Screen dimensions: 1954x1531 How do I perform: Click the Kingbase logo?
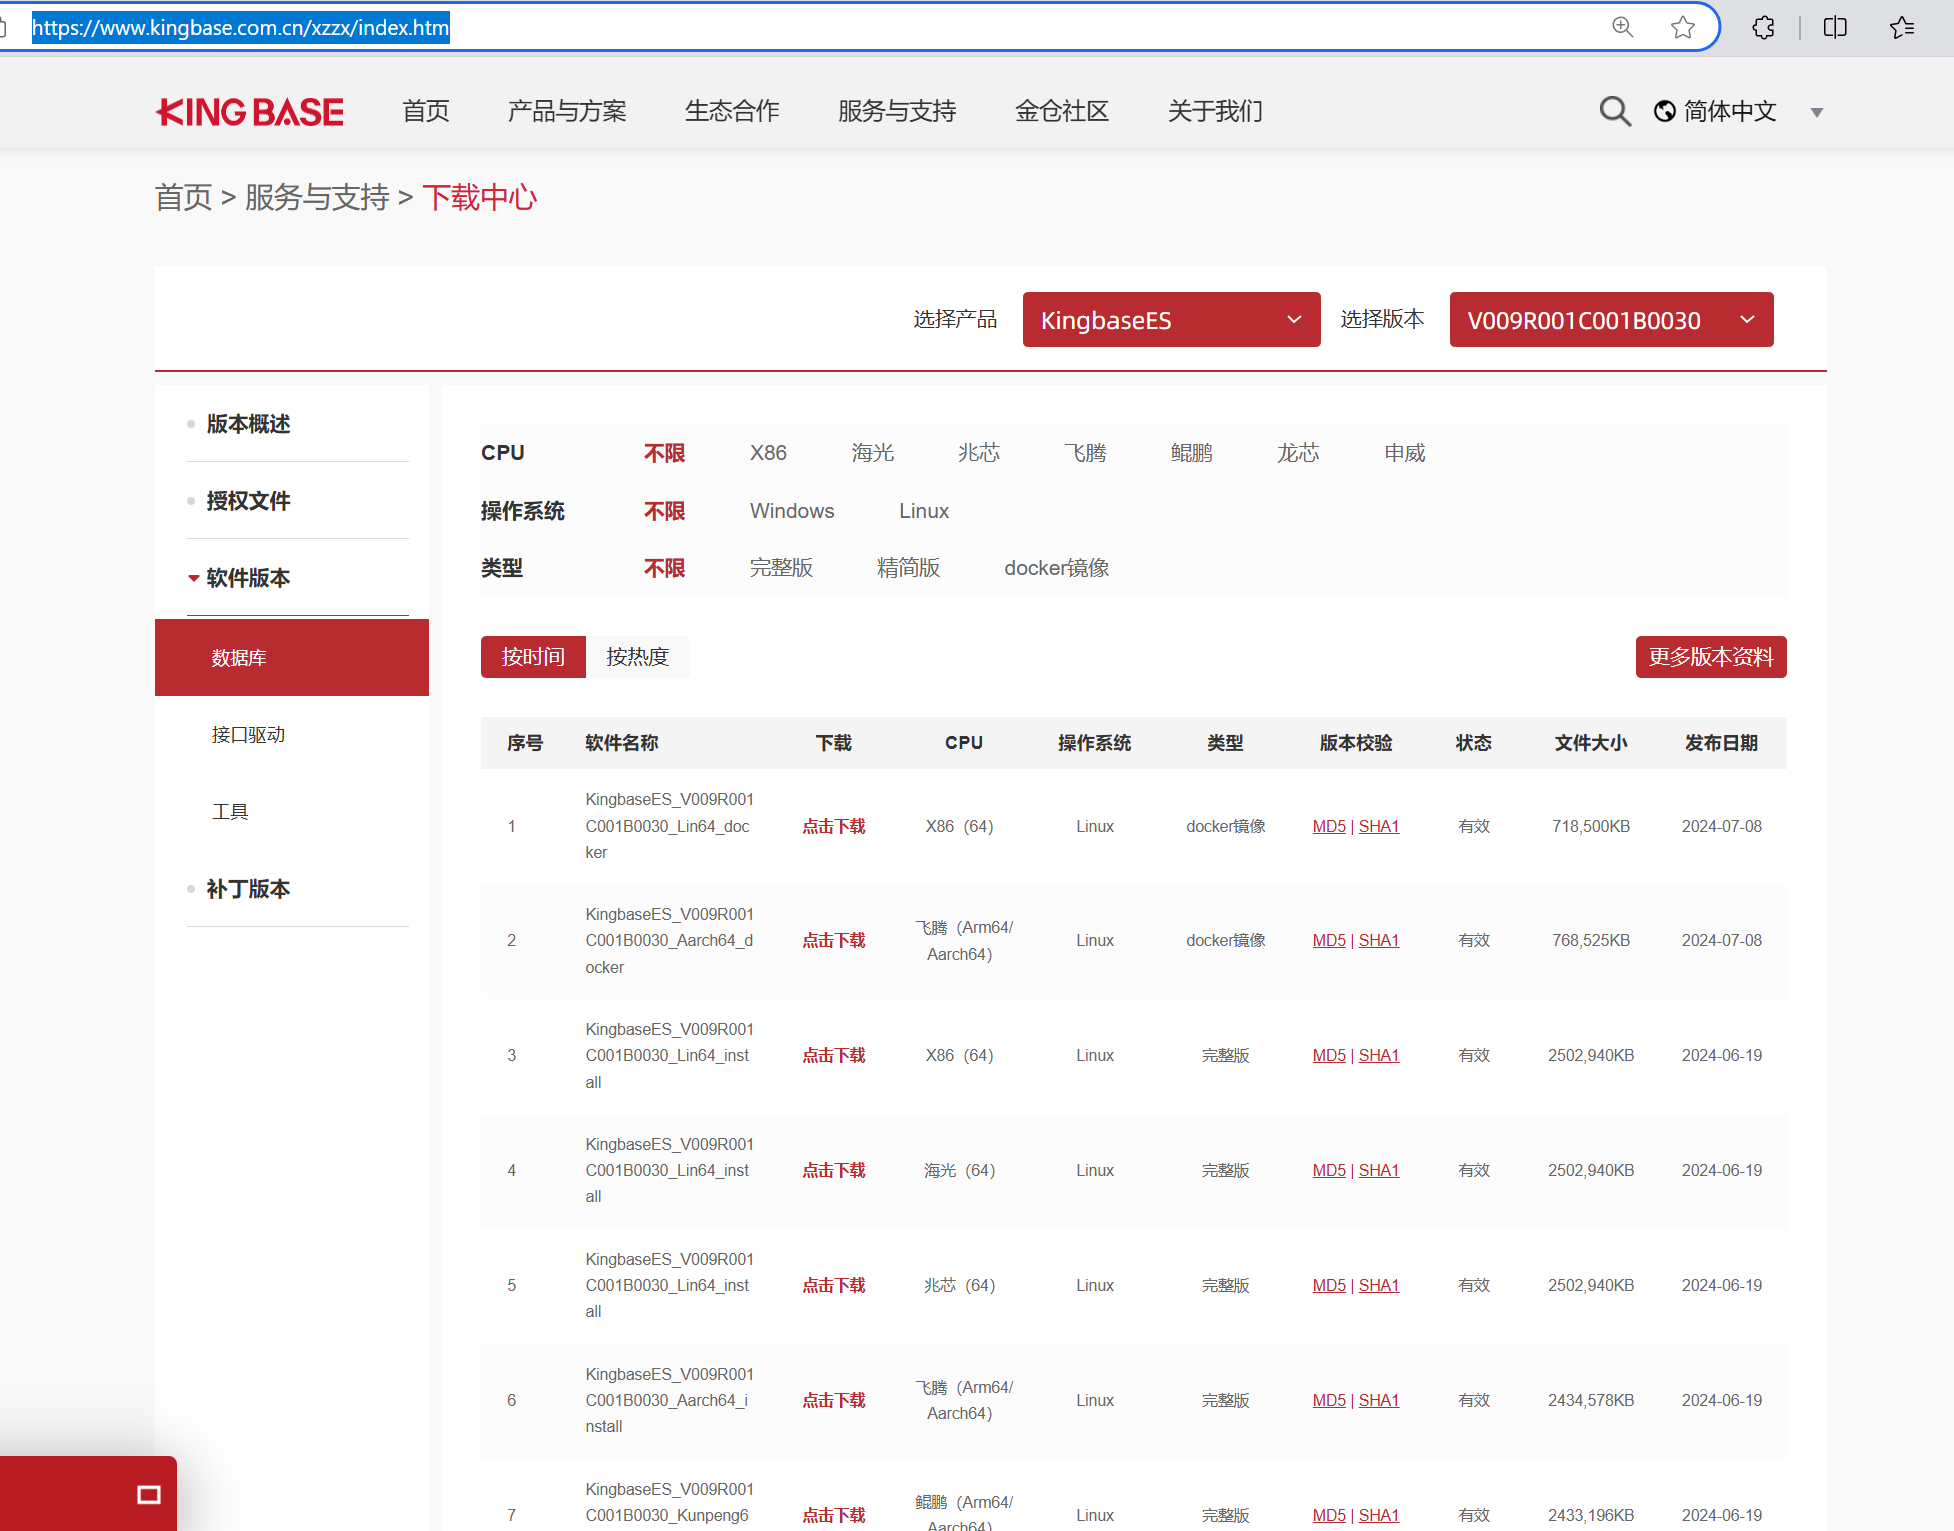tap(250, 112)
